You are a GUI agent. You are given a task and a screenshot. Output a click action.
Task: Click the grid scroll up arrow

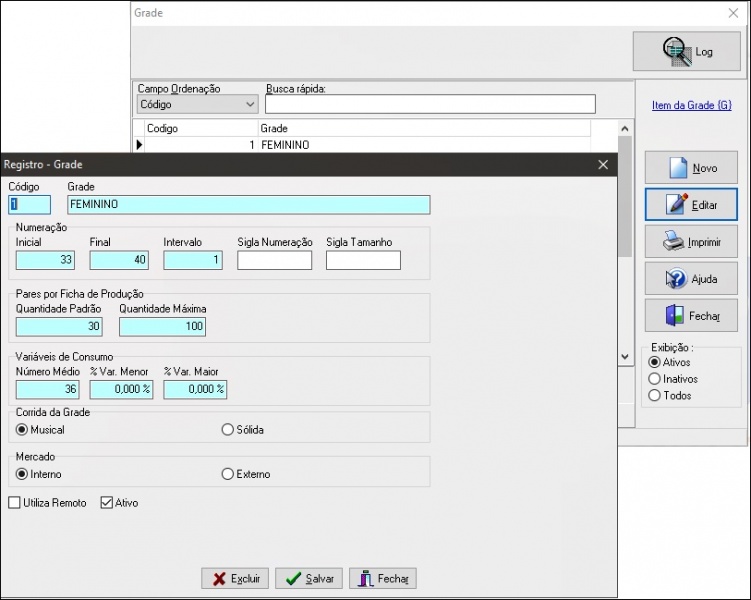pyautogui.click(x=625, y=128)
